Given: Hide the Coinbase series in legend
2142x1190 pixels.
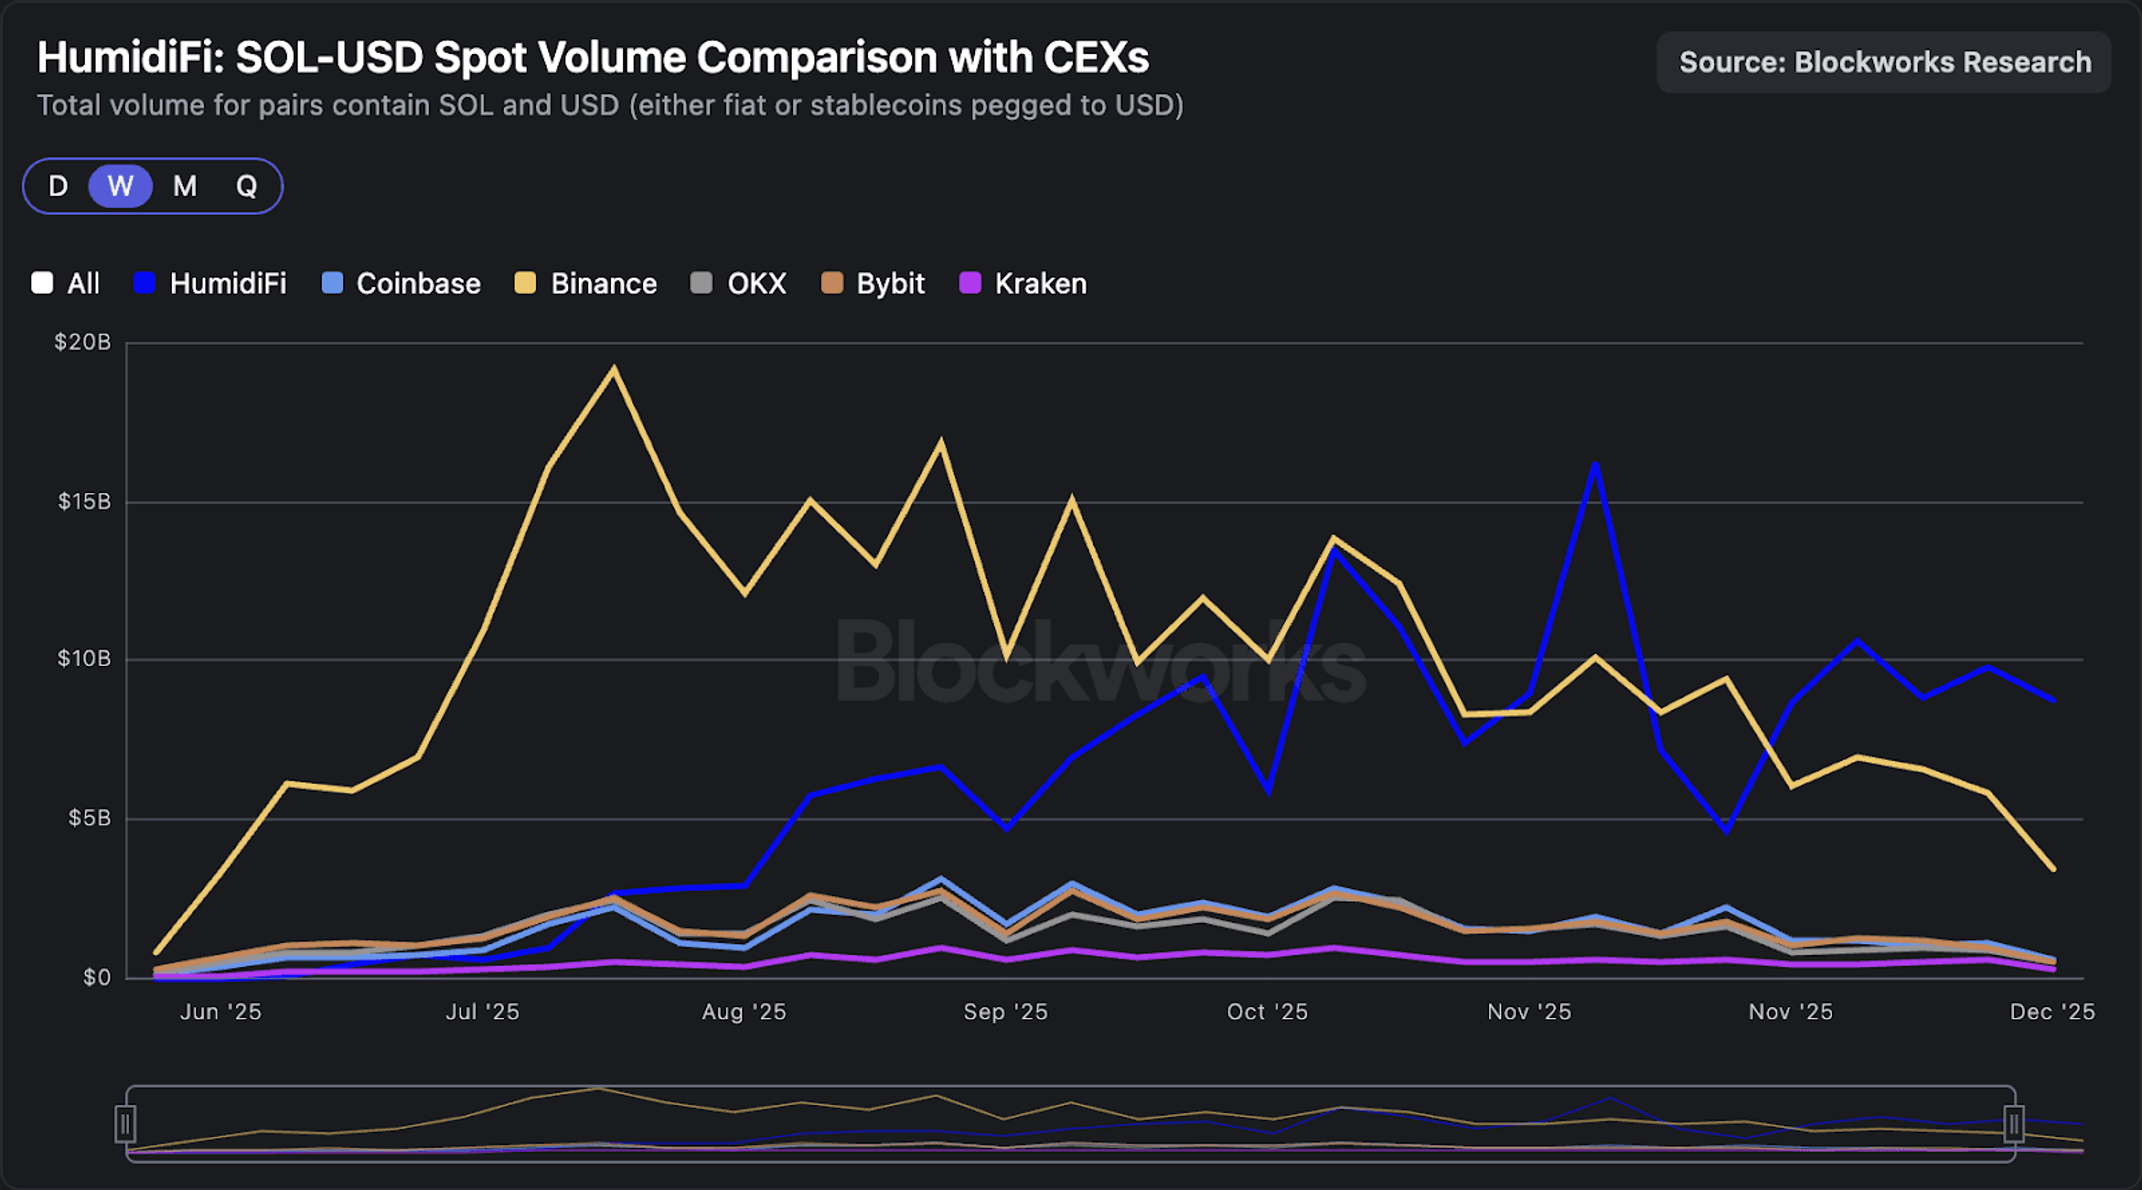Looking at the screenshot, I should [401, 283].
